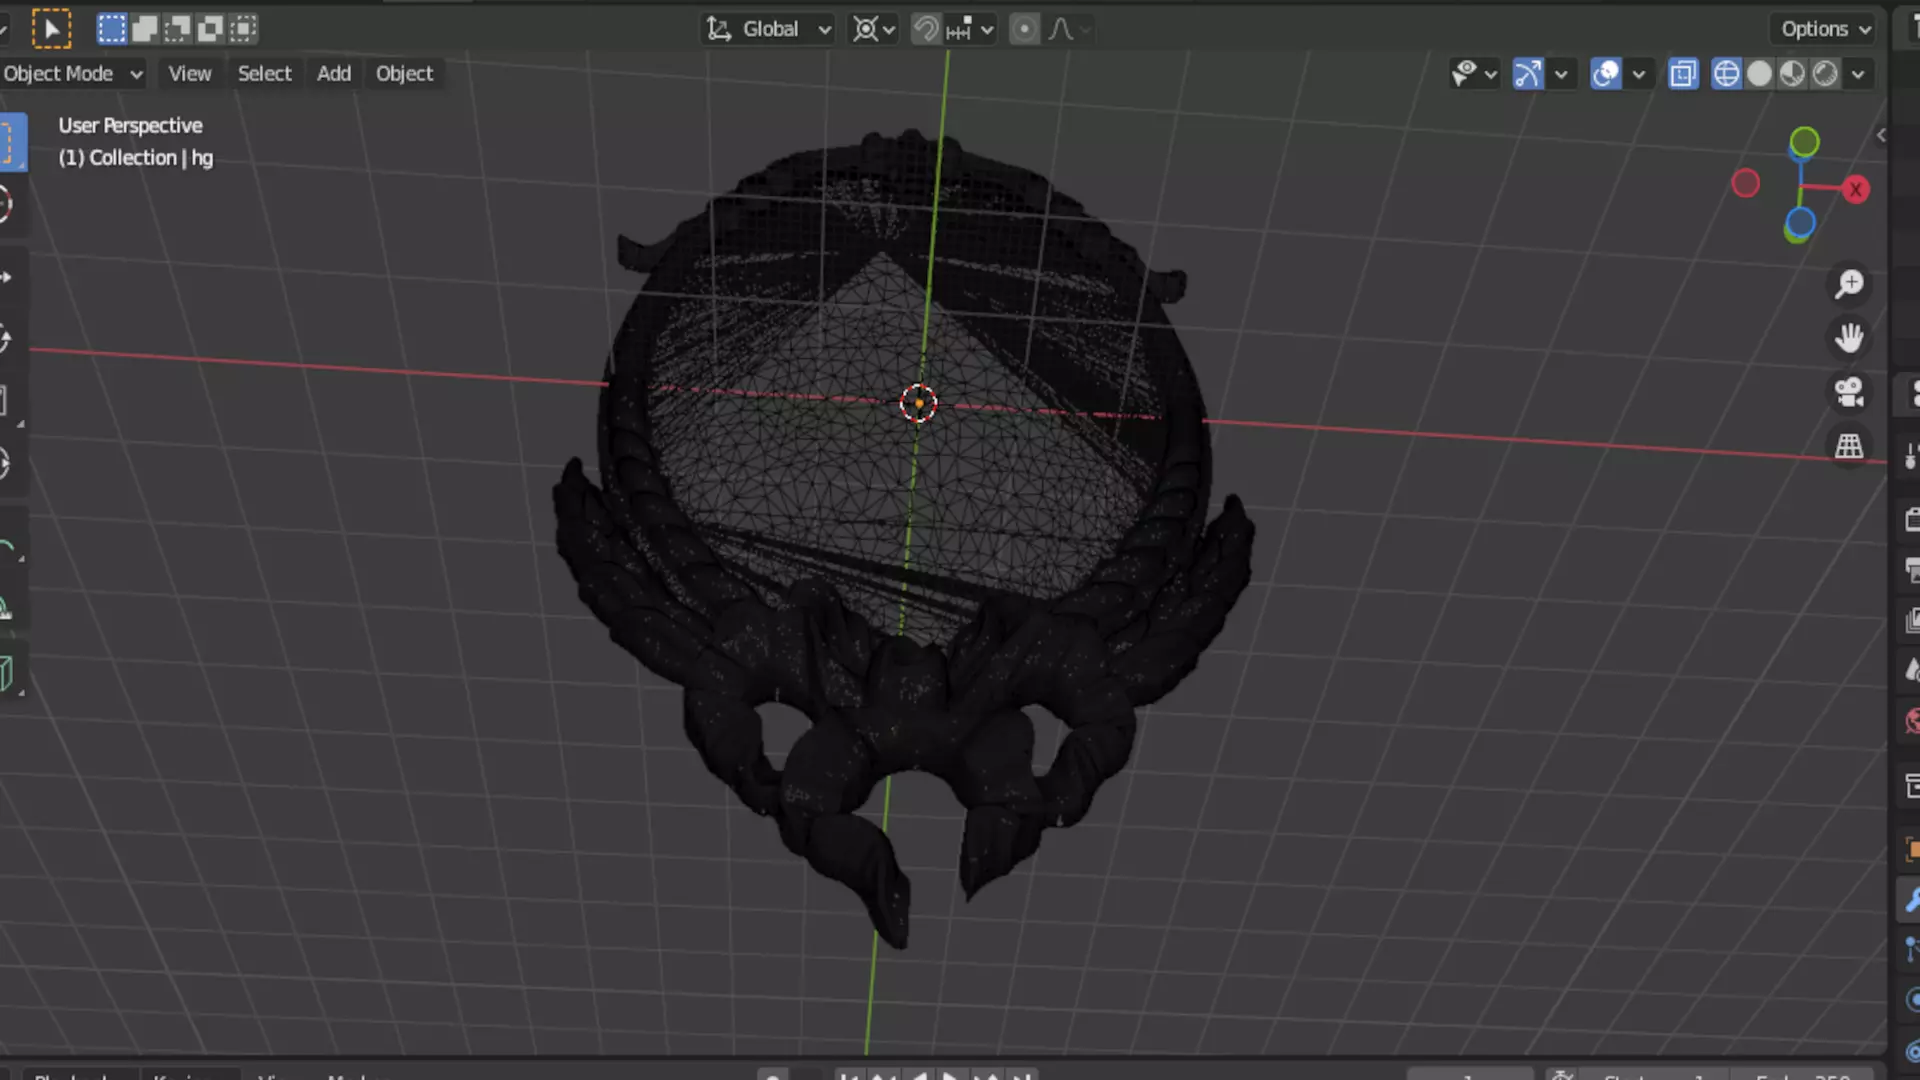The height and width of the screenshot is (1080, 1920).
Task: Switch to solid viewport shading
Action: point(1759,73)
